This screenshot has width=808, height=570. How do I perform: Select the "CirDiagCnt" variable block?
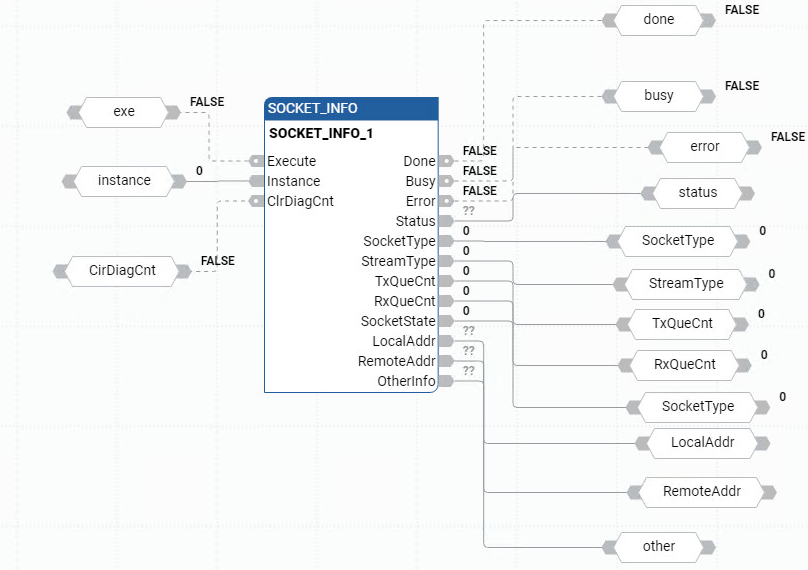click(123, 270)
